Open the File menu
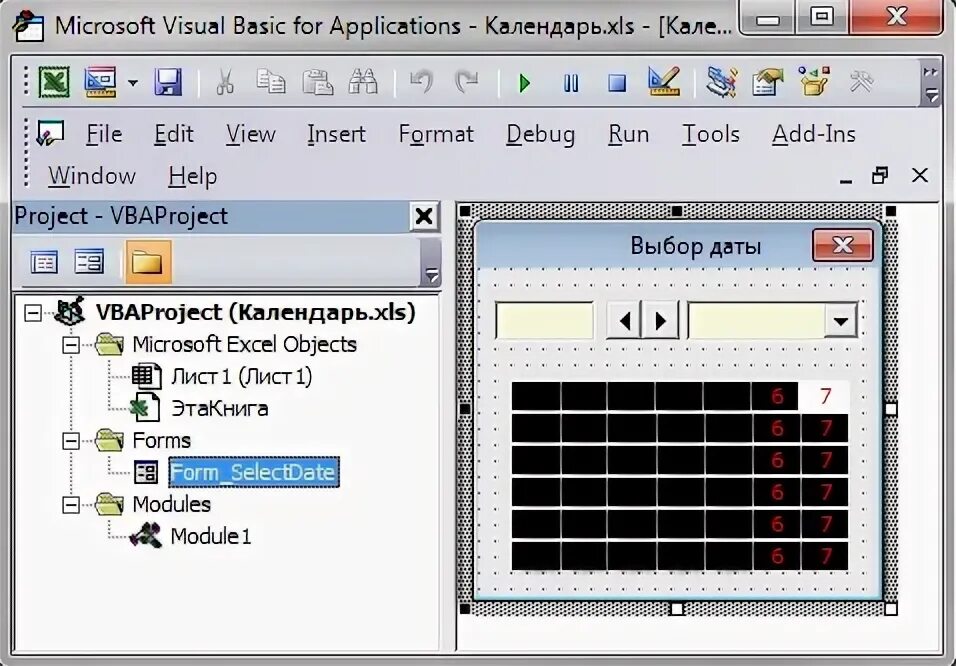956x666 pixels. [x=104, y=134]
